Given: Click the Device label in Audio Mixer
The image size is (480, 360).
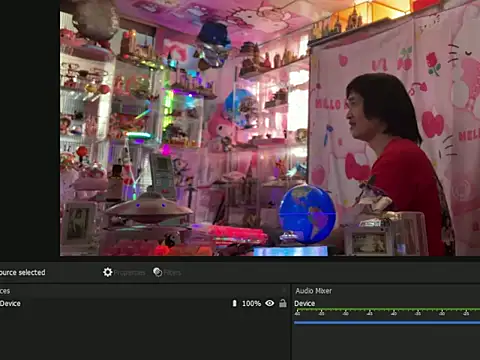Looking at the screenshot, I should point(304,303).
